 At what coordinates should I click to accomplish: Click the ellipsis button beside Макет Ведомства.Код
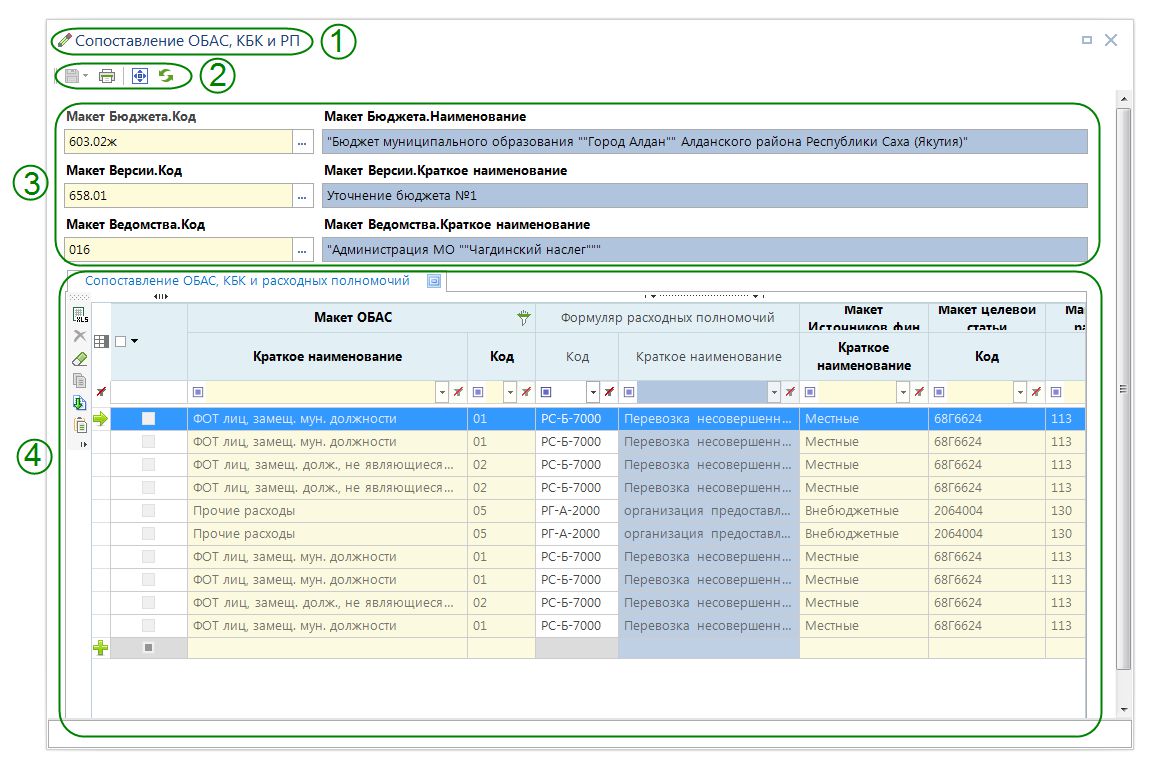click(x=302, y=249)
